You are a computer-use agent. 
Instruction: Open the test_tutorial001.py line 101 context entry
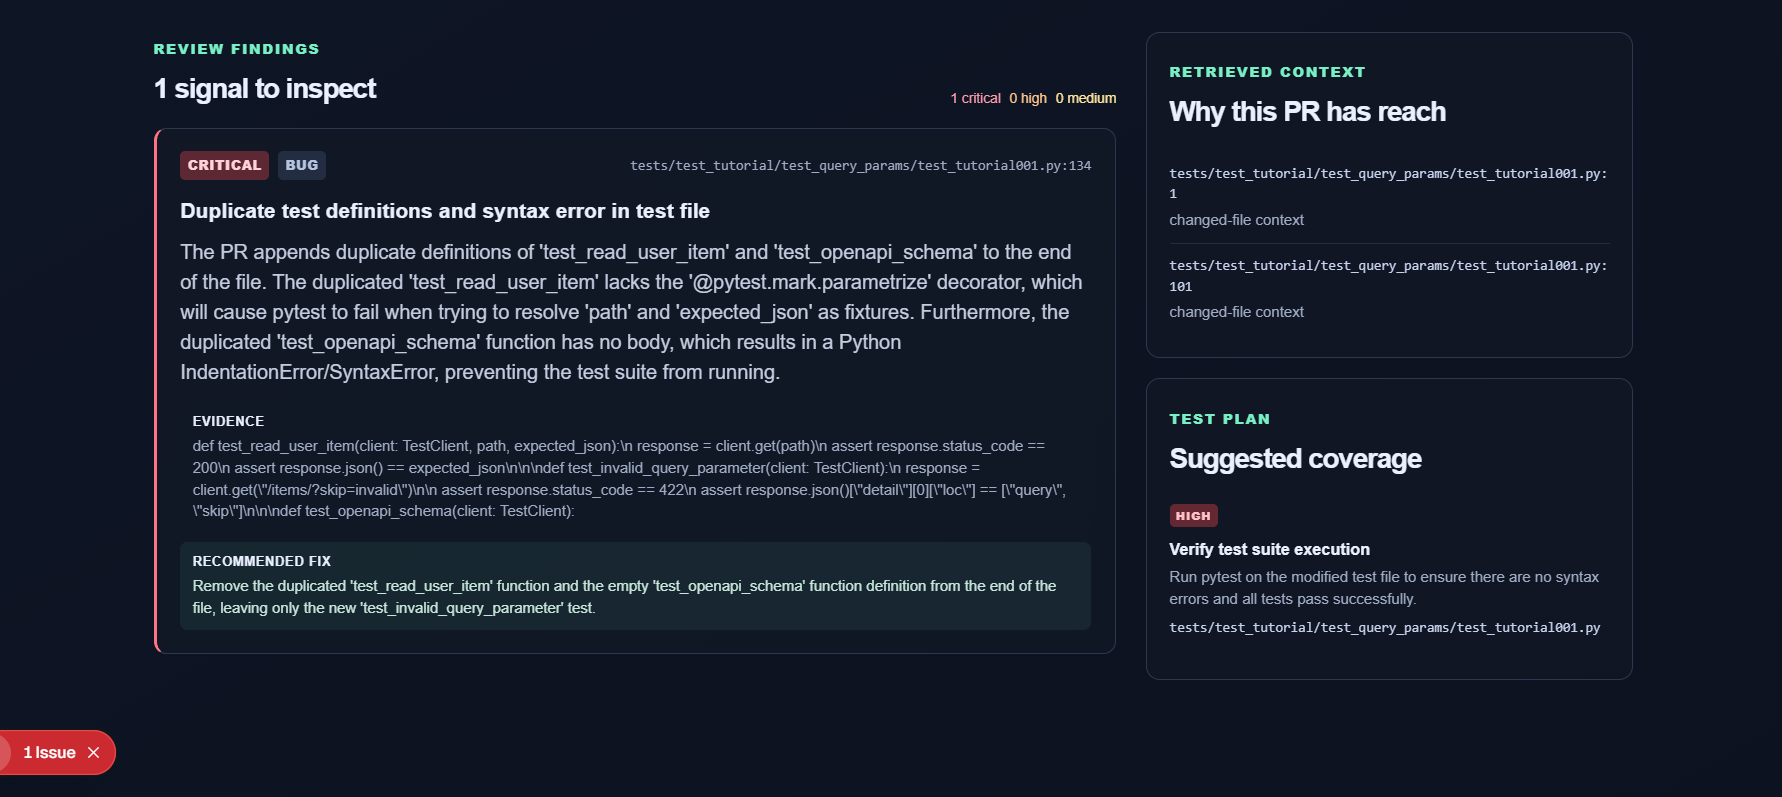pyautogui.click(x=1389, y=289)
